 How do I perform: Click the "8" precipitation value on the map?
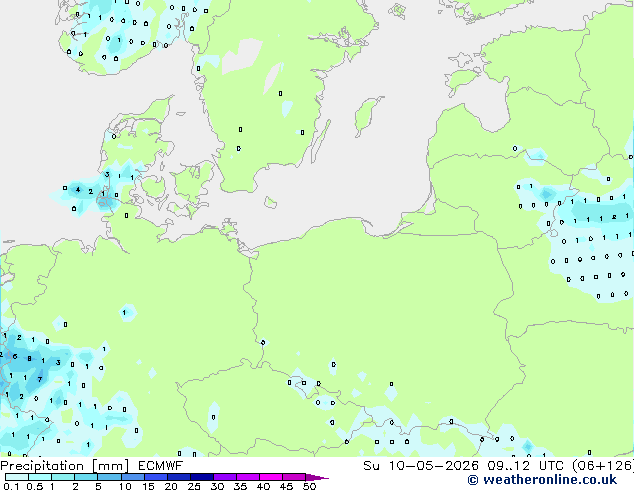[x=29, y=359]
